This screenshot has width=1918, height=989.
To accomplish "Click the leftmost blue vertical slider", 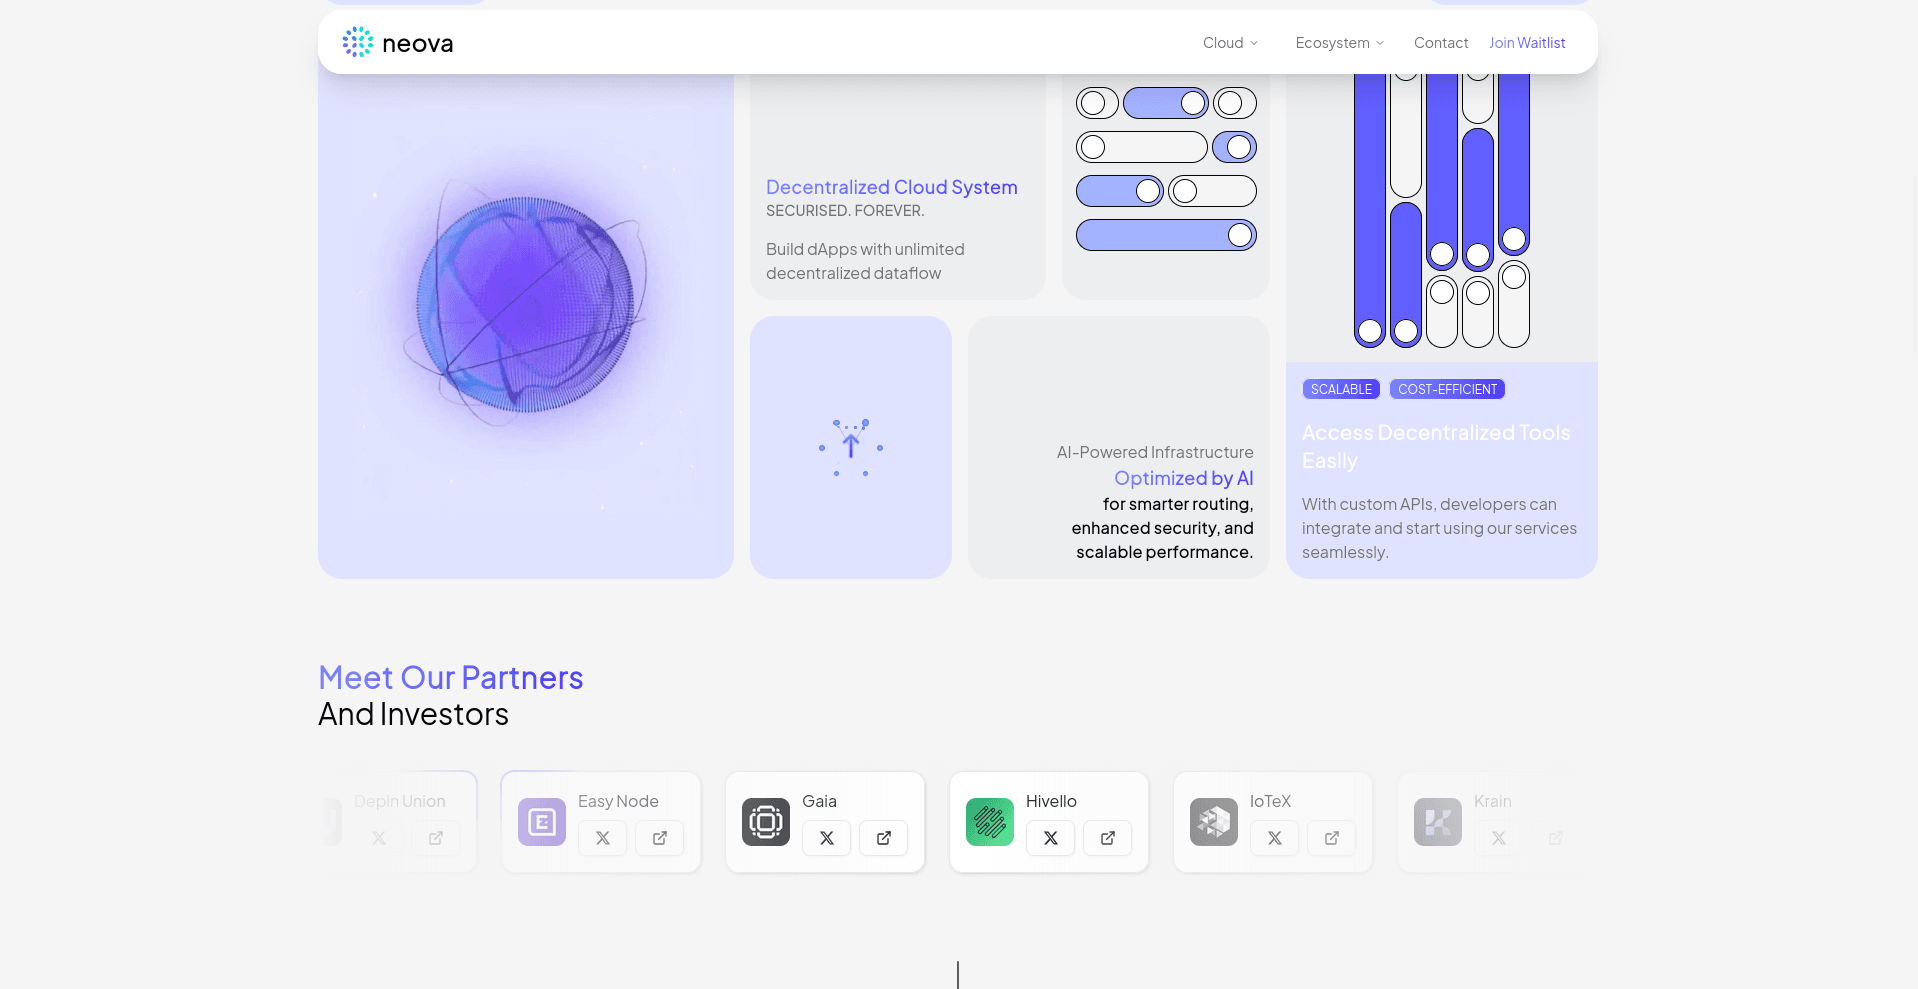I will click(1369, 210).
